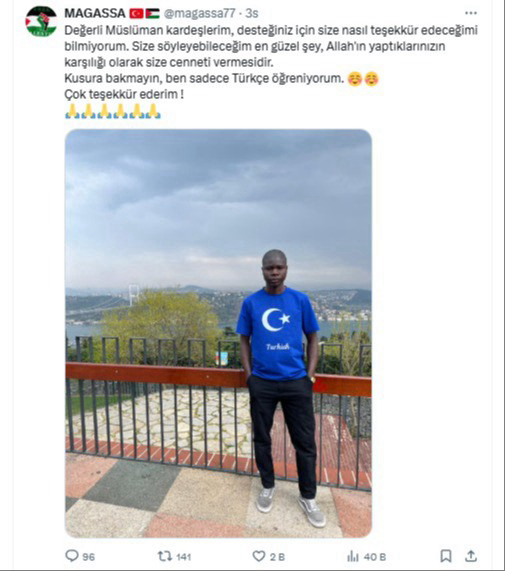Click the retweet count 141
The height and width of the screenshot is (571, 505).
click(x=184, y=557)
